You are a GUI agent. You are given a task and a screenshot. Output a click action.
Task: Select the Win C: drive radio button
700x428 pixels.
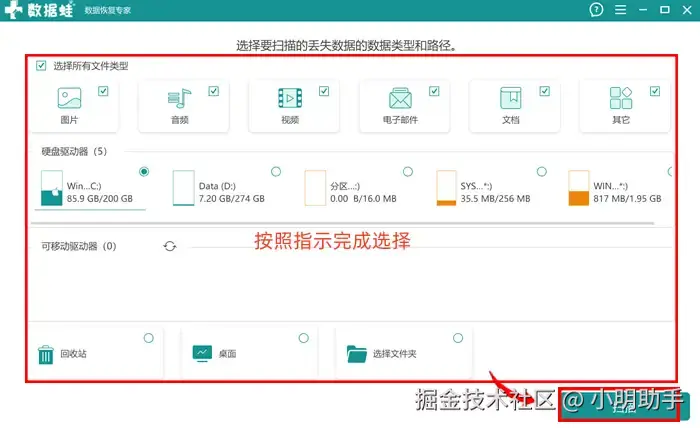(144, 171)
